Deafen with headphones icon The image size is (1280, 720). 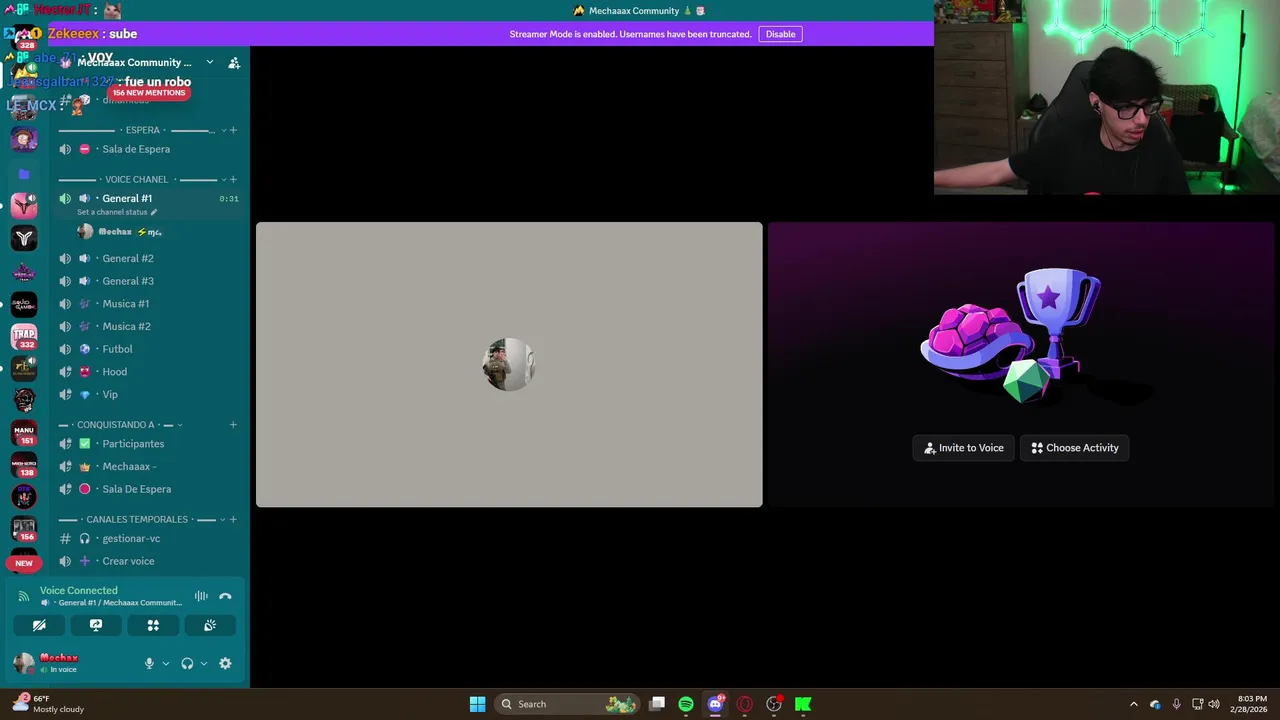tap(187, 663)
